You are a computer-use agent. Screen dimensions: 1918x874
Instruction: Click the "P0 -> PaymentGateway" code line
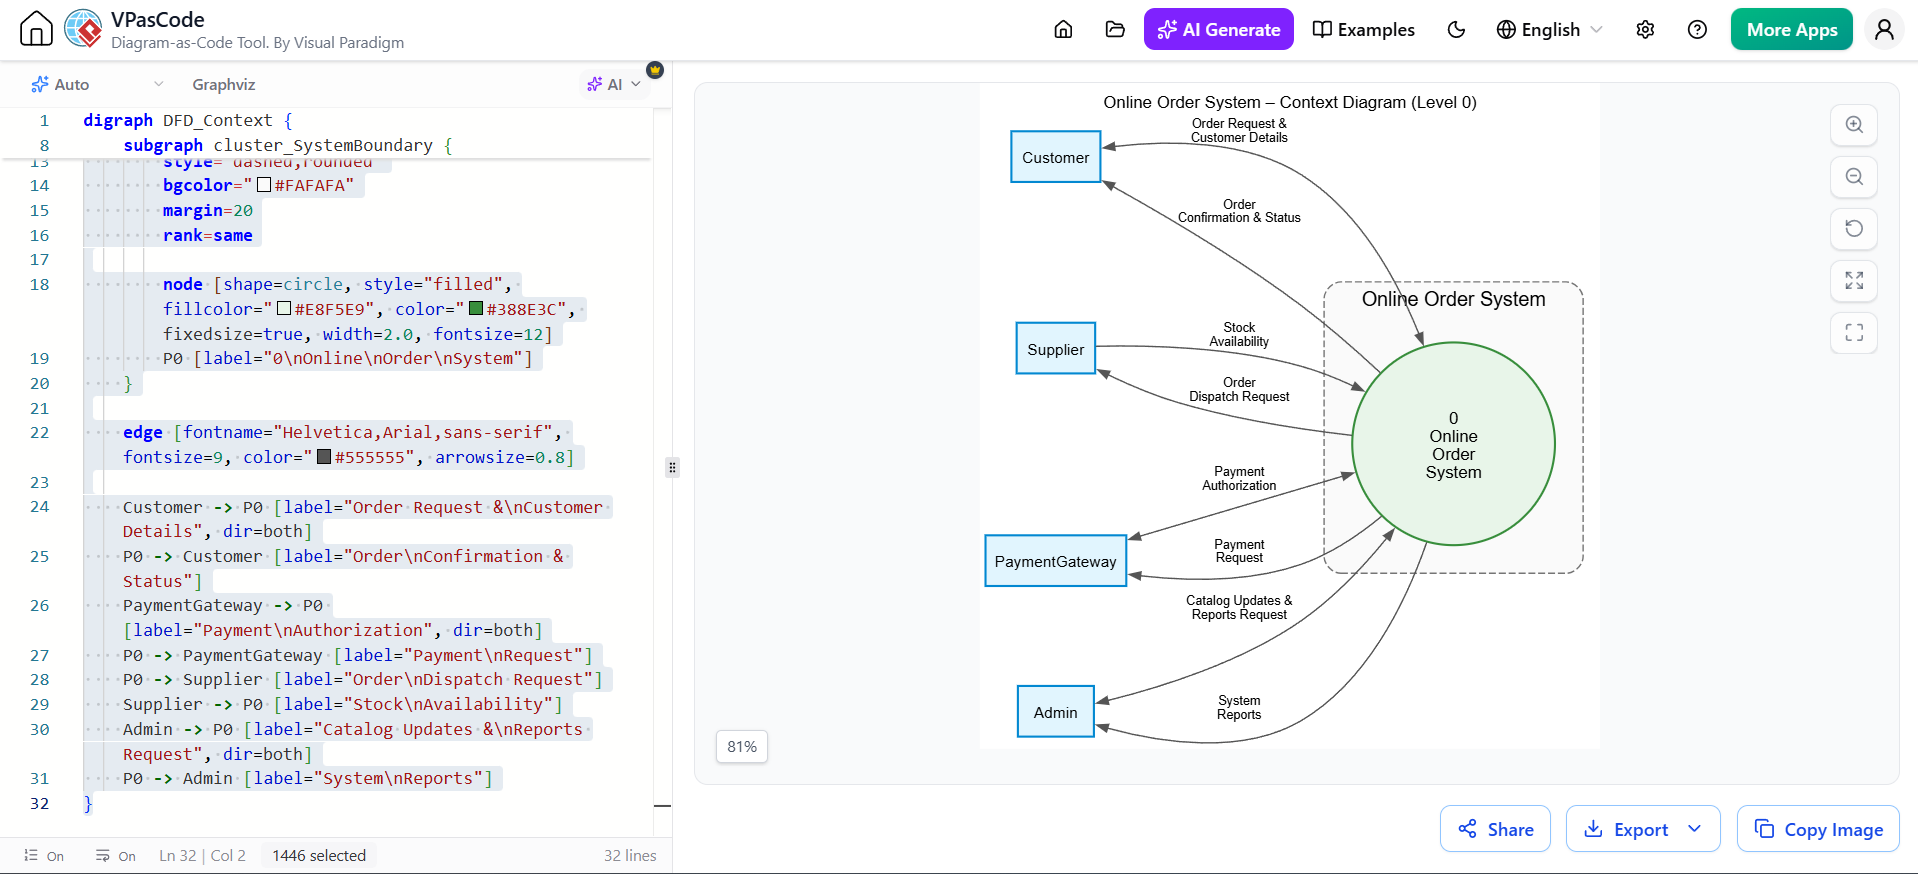[x=358, y=655]
